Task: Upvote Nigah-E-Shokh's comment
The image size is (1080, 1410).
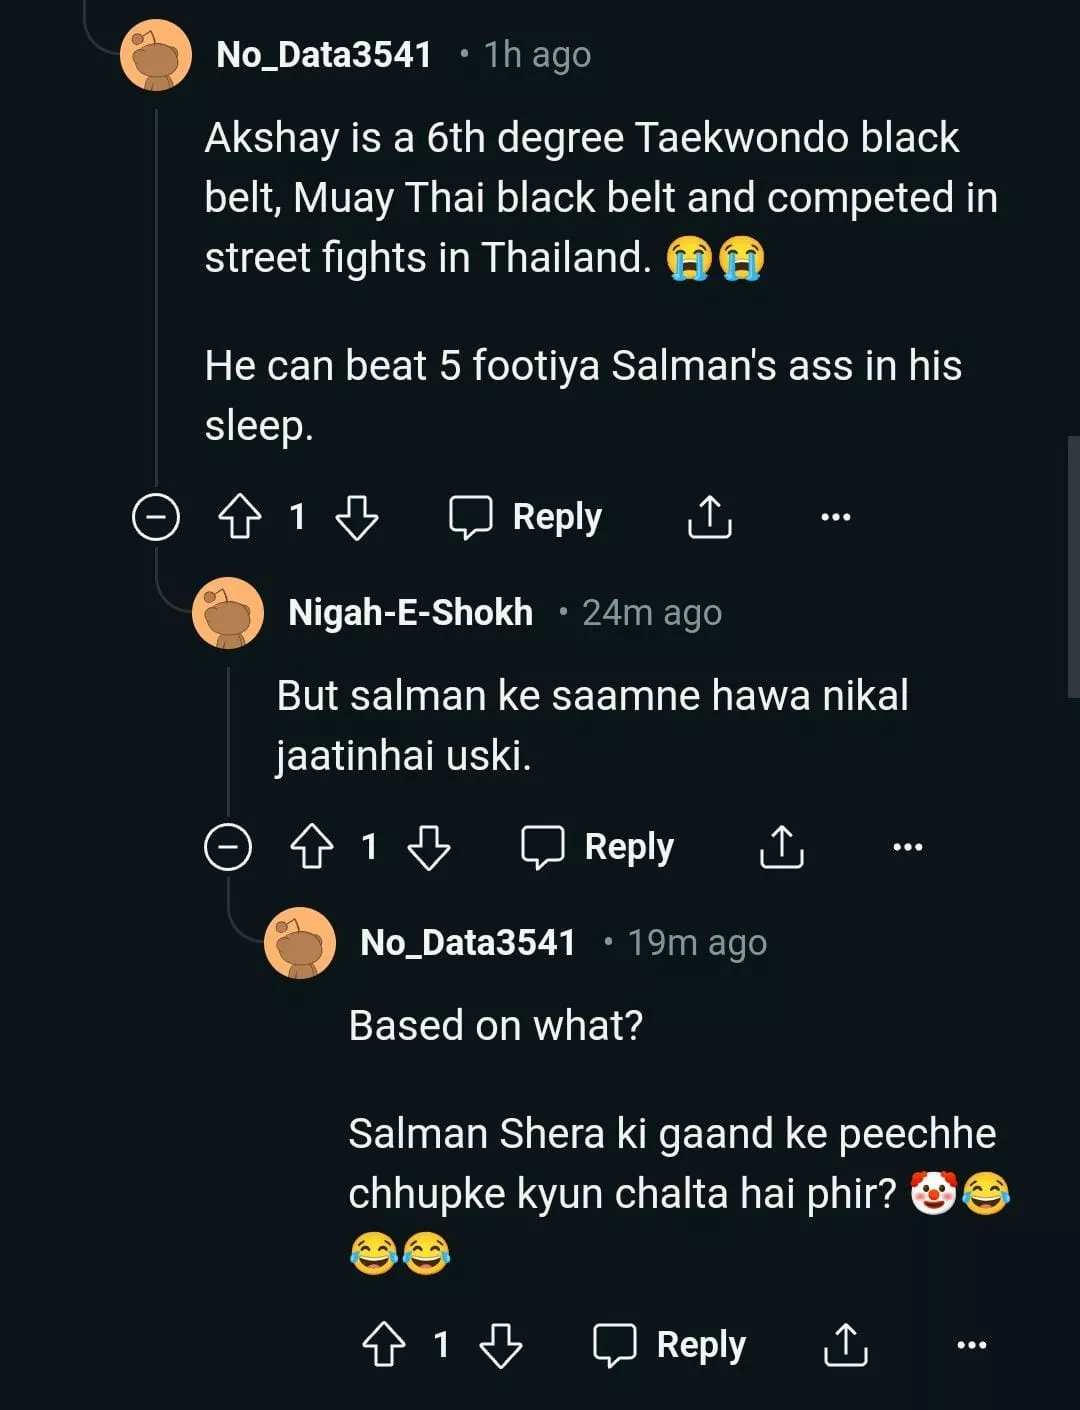Action: [312, 847]
